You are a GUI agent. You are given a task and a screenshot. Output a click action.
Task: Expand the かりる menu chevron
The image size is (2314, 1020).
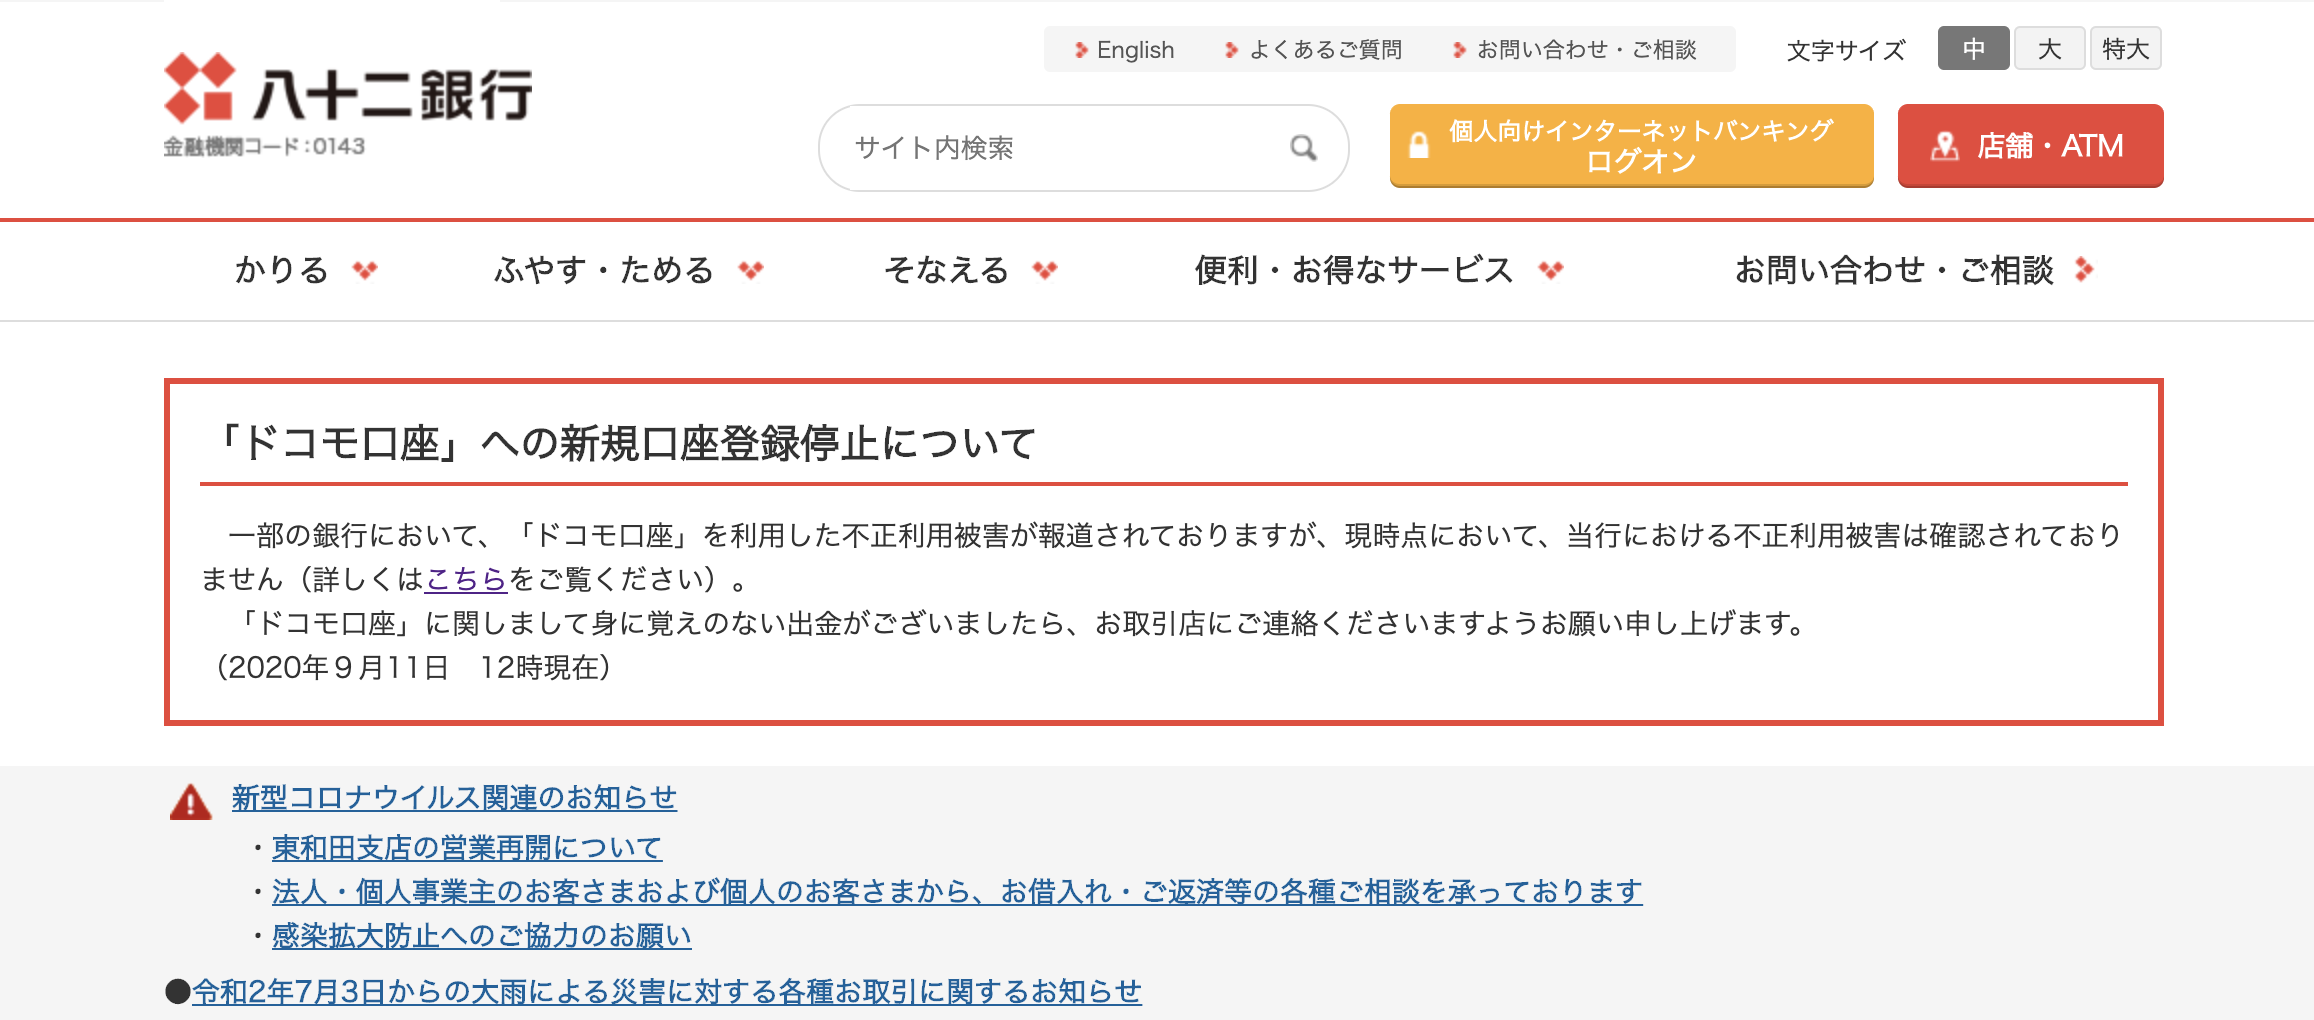coord(365,270)
